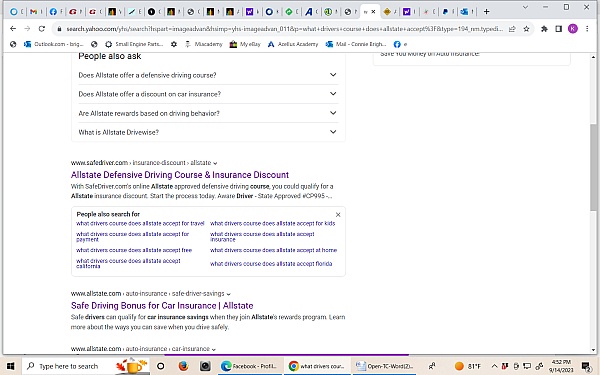Screen dimensions: 600x375
Task: Open the Small Engine Parts bookmark
Action: (134, 44)
